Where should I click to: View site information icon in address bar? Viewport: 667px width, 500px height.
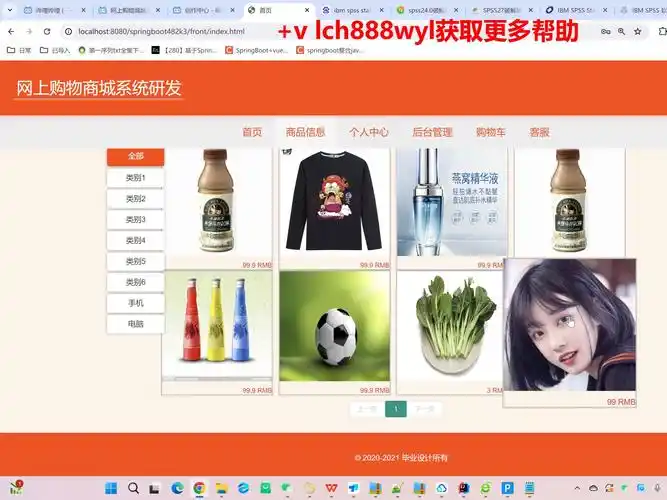coord(68,31)
